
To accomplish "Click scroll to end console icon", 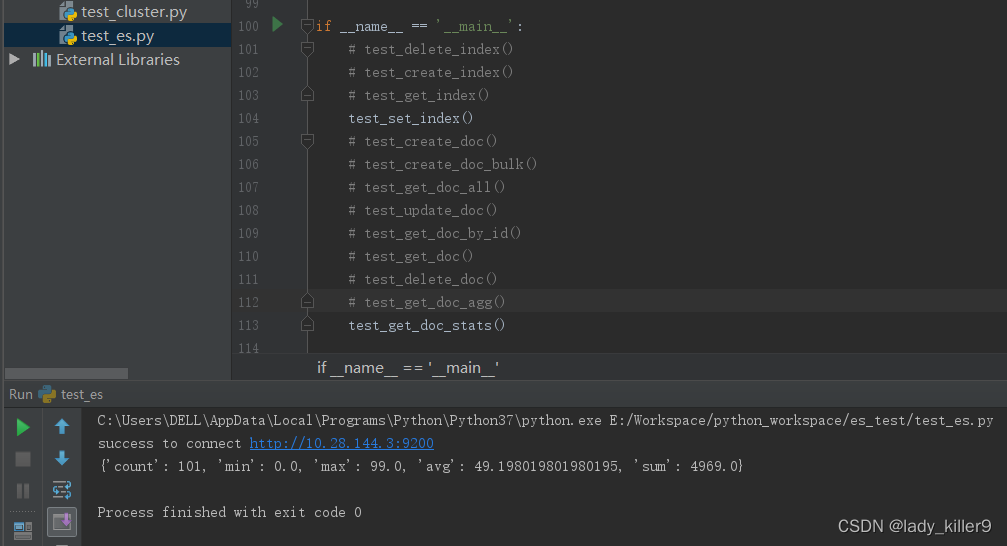I will click(62, 522).
